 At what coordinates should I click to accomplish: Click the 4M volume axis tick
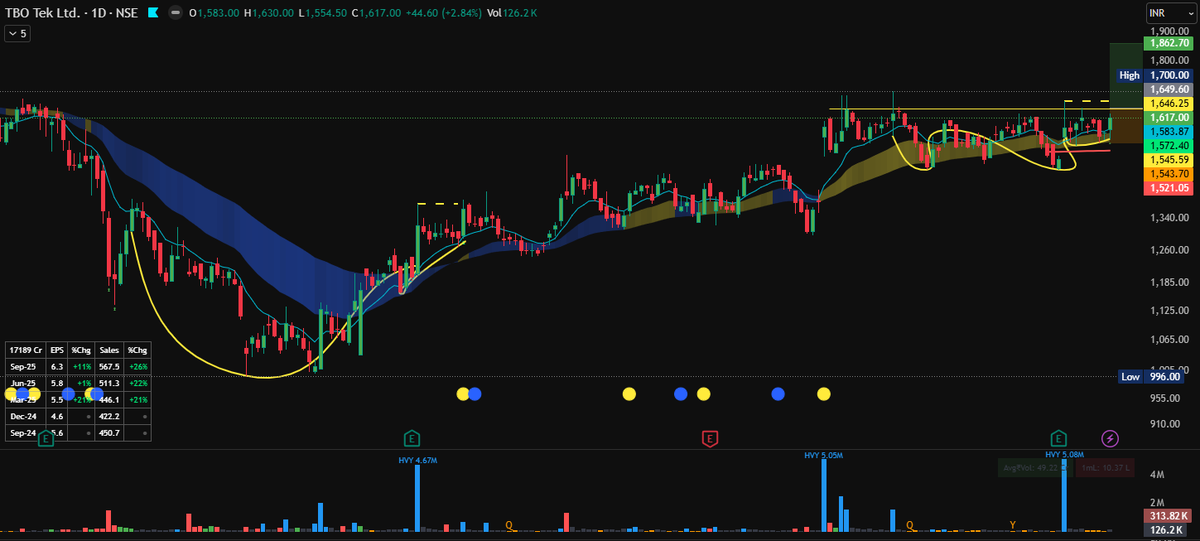pos(1156,475)
